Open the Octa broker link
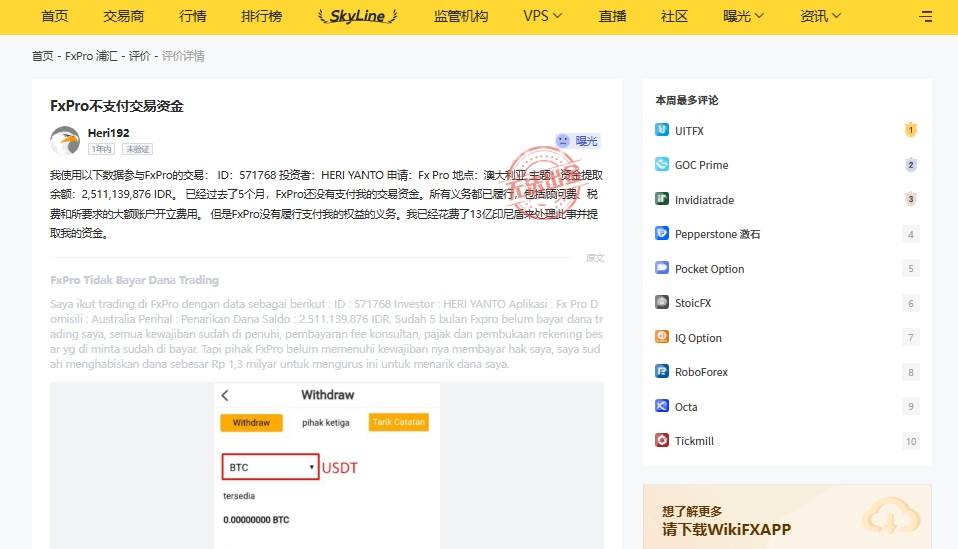958x549 pixels. click(686, 407)
